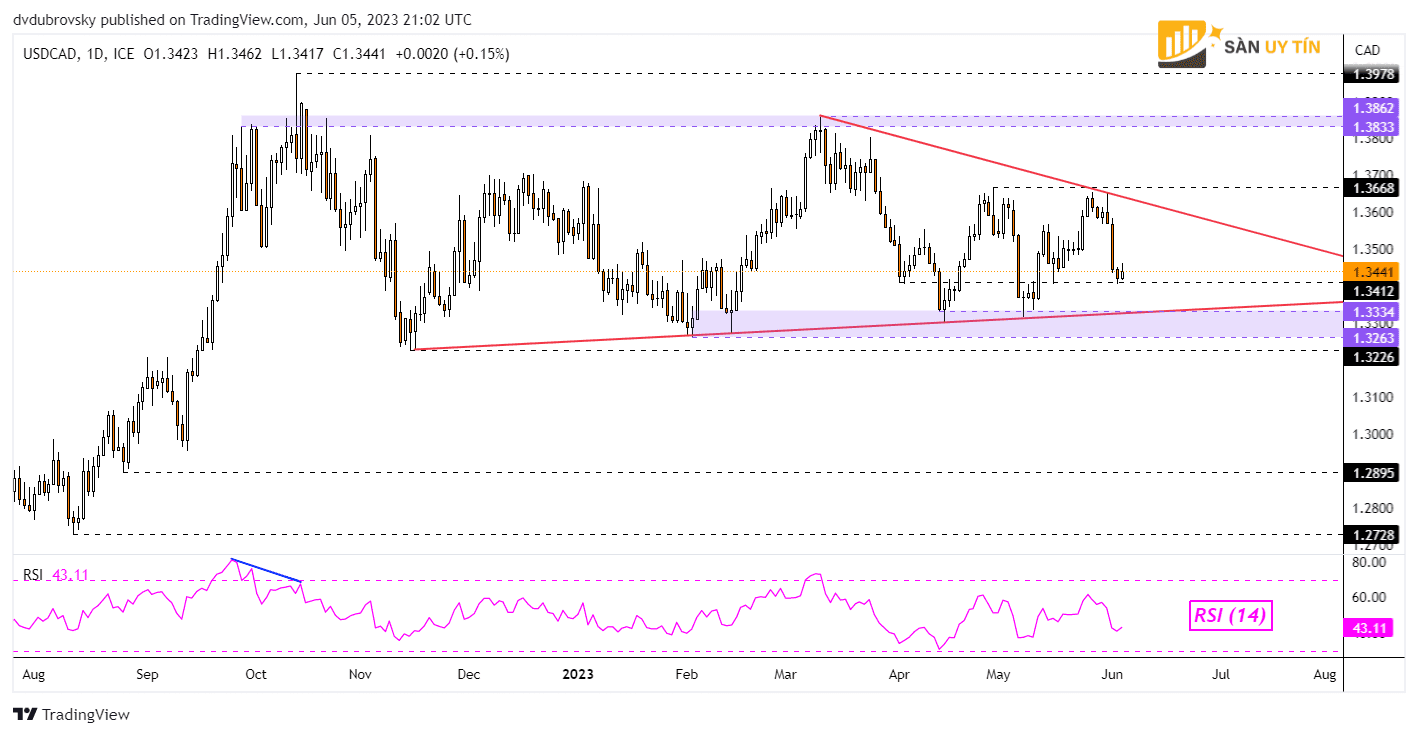Click the CAD currency label above price axis

click(x=1367, y=50)
